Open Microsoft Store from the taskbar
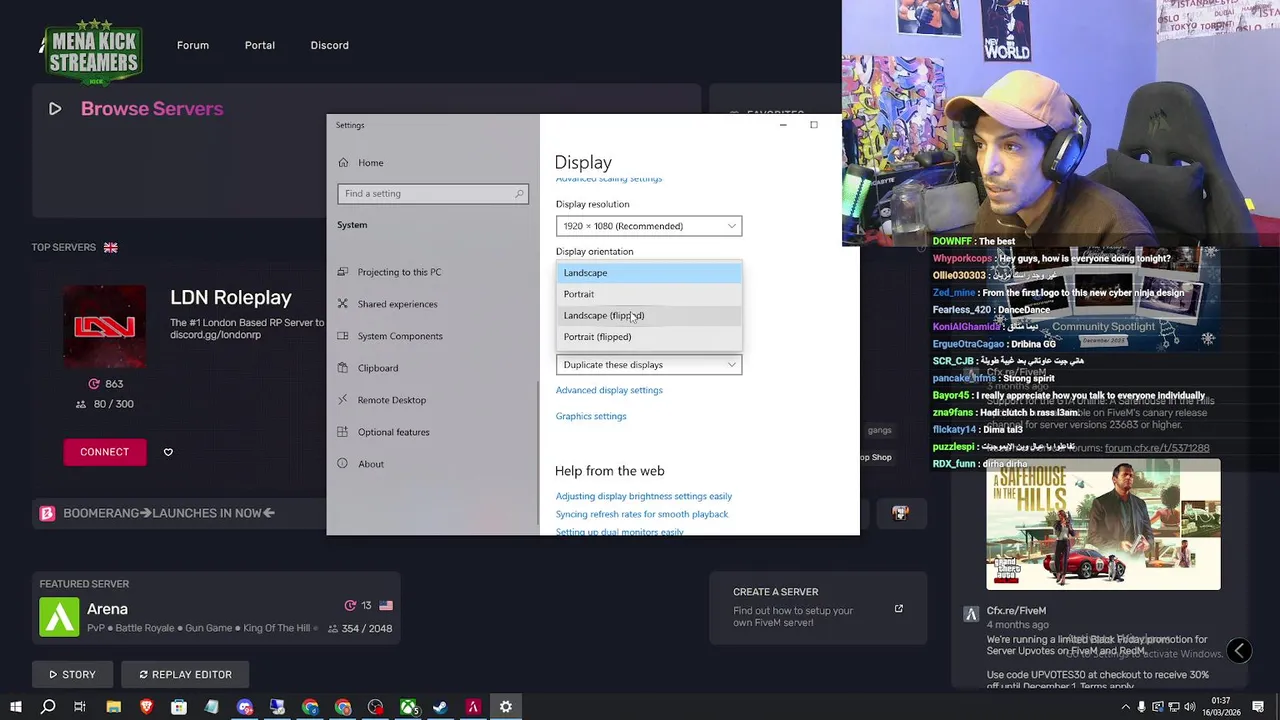 [x=179, y=707]
